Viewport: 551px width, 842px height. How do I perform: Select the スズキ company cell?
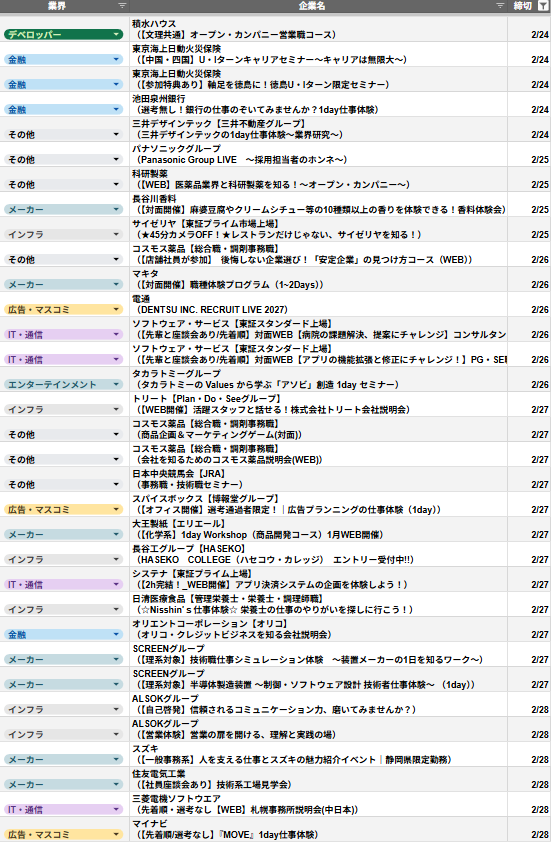tap(319, 754)
